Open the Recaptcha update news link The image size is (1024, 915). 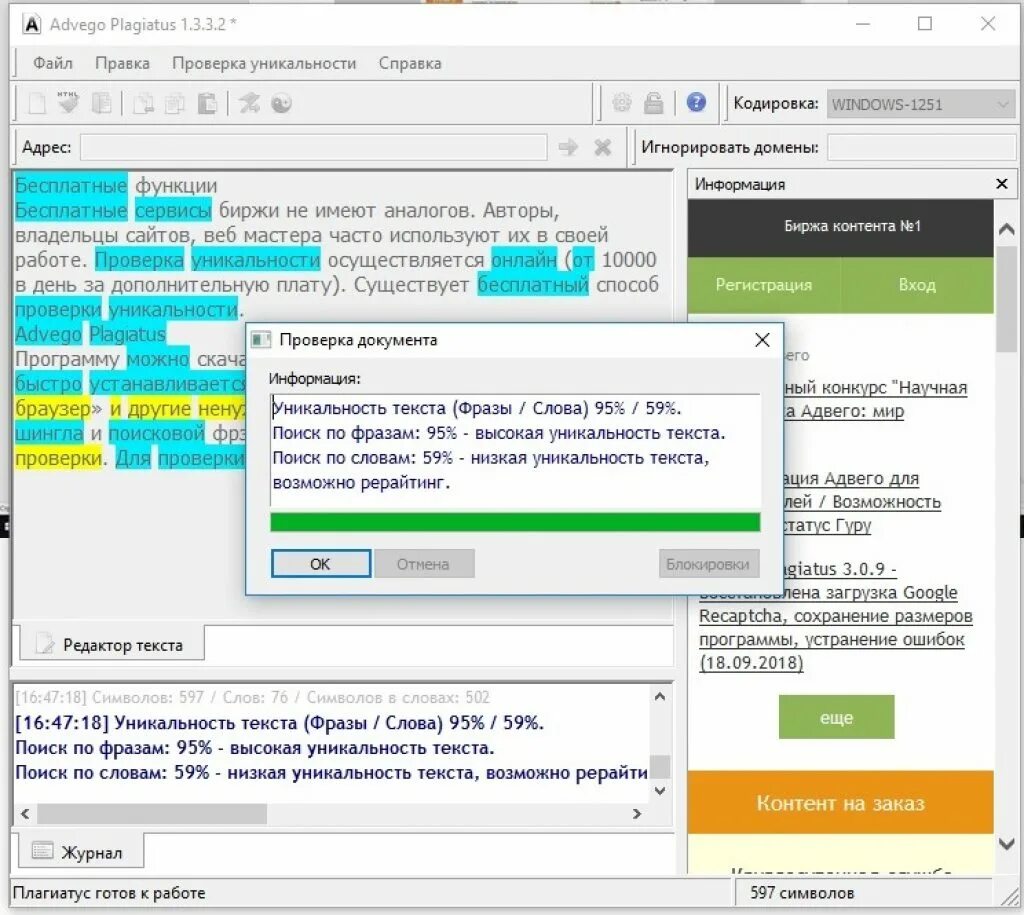pyautogui.click(x=835, y=616)
